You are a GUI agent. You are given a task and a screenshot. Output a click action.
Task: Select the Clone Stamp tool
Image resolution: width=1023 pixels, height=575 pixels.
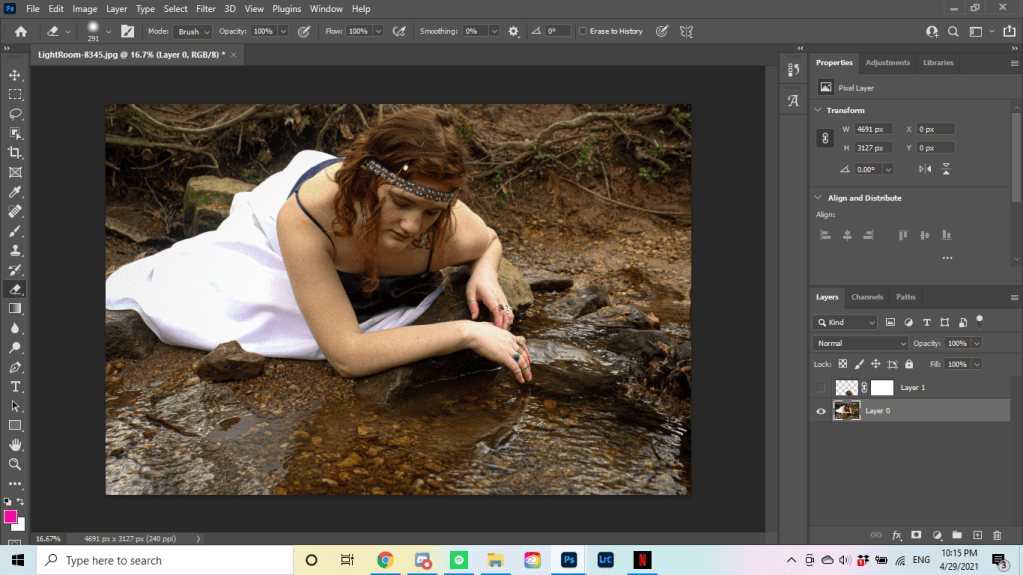(15, 250)
